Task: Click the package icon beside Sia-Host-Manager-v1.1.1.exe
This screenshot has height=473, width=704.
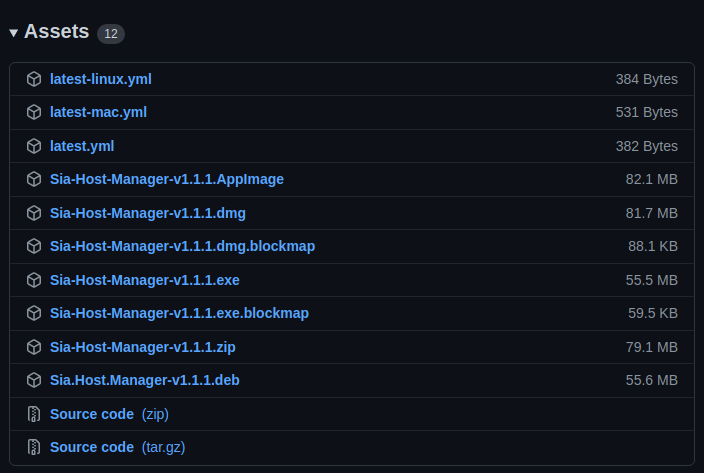Action: [34, 280]
